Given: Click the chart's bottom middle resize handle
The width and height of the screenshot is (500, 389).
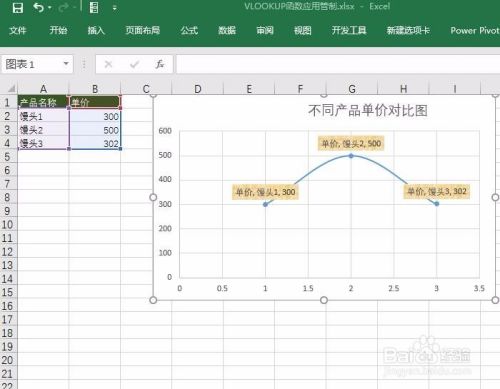Looking at the screenshot, I should pyautogui.click(x=324, y=300).
